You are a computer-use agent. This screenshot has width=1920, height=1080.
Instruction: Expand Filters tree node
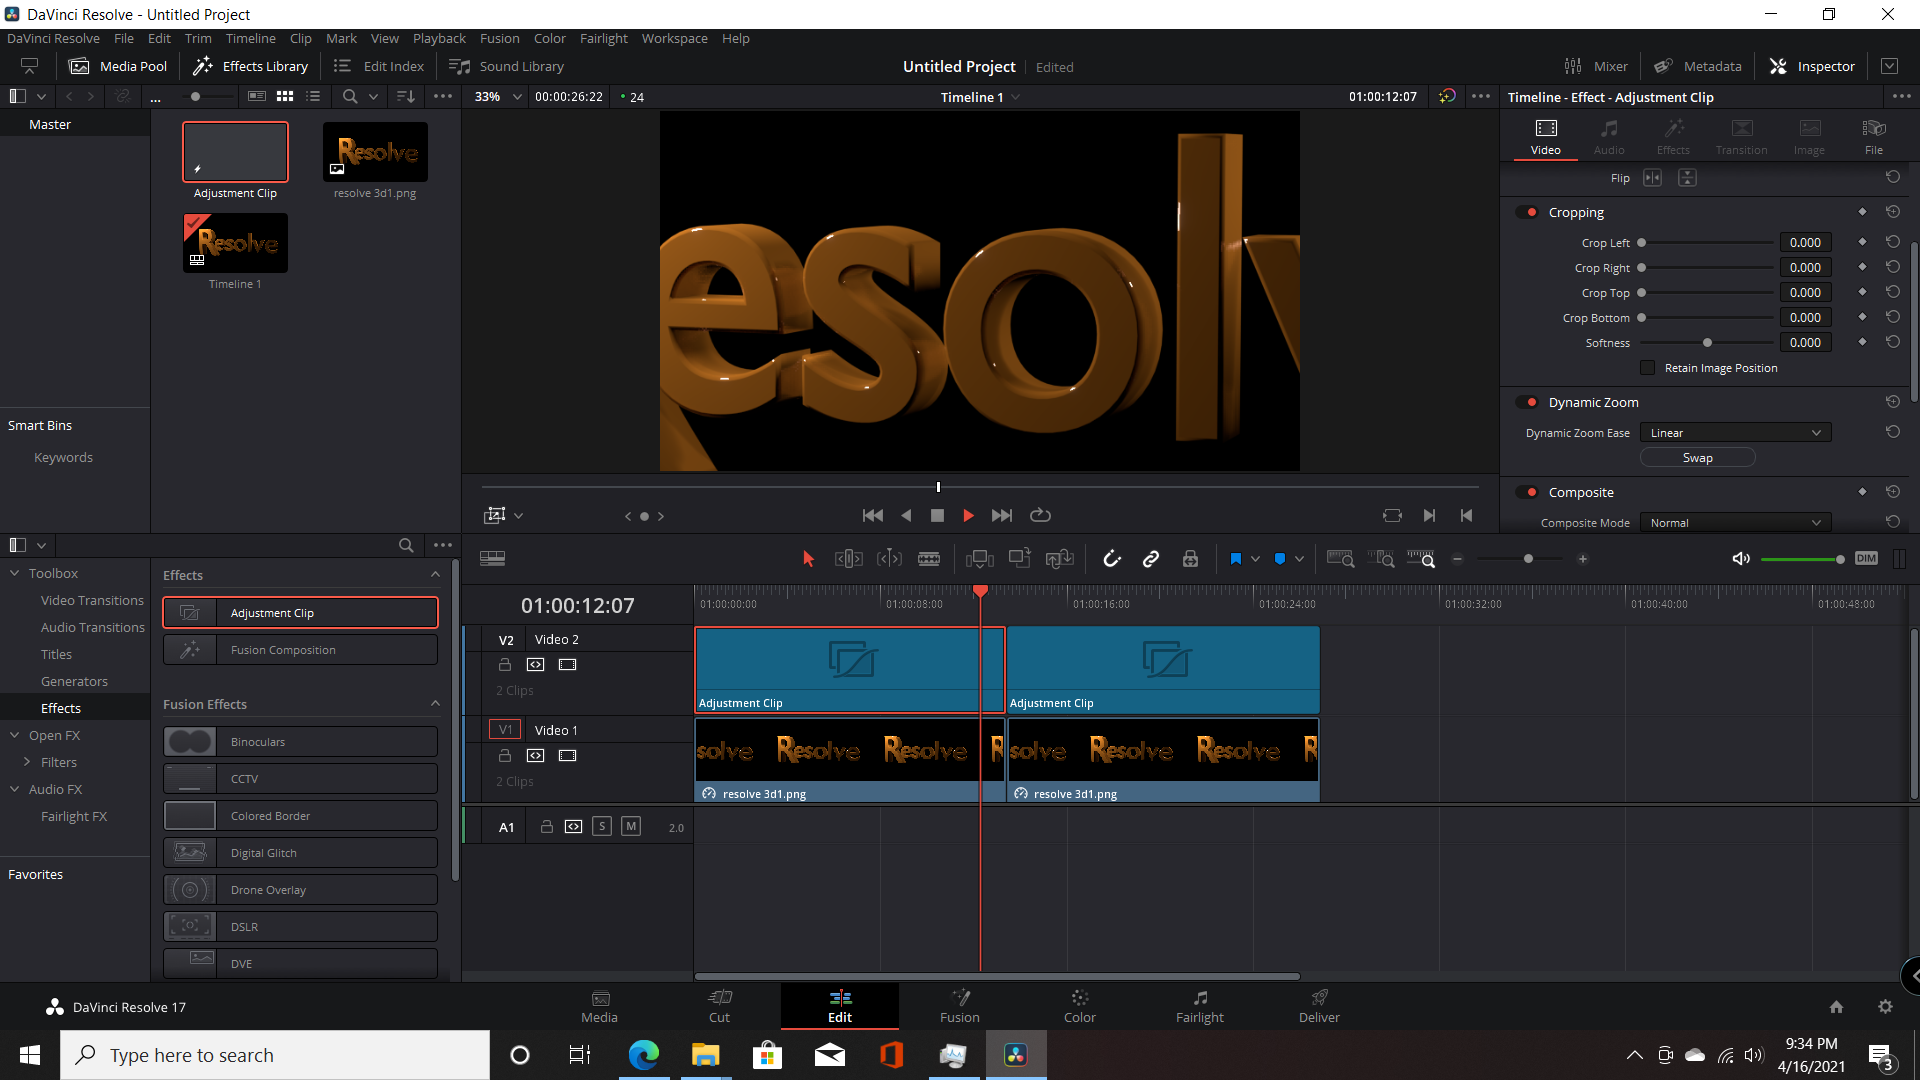point(27,762)
